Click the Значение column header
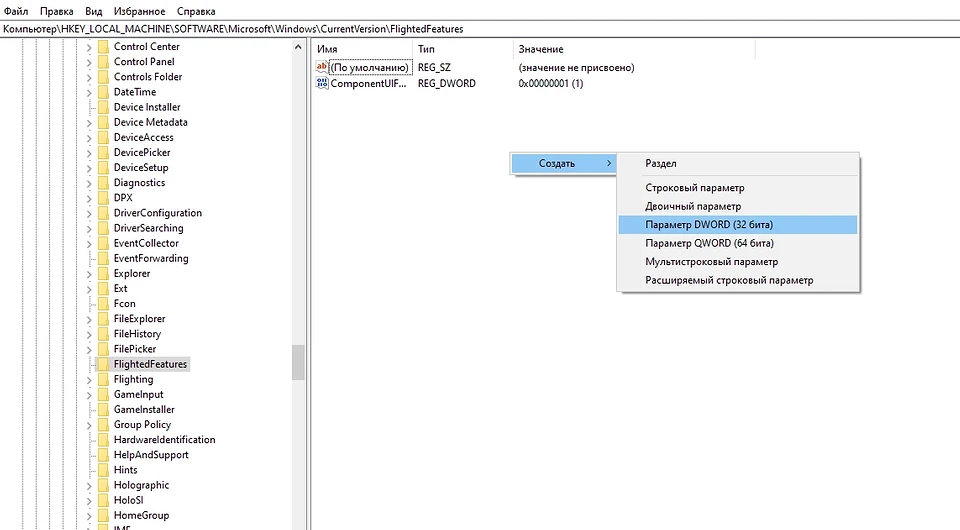Viewport: 960px width, 530px height. [540, 49]
